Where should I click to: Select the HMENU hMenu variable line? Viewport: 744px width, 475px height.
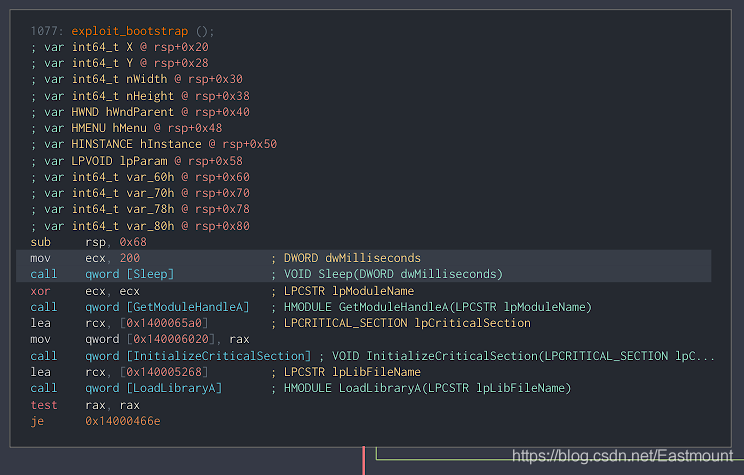pyautogui.click(x=126, y=128)
